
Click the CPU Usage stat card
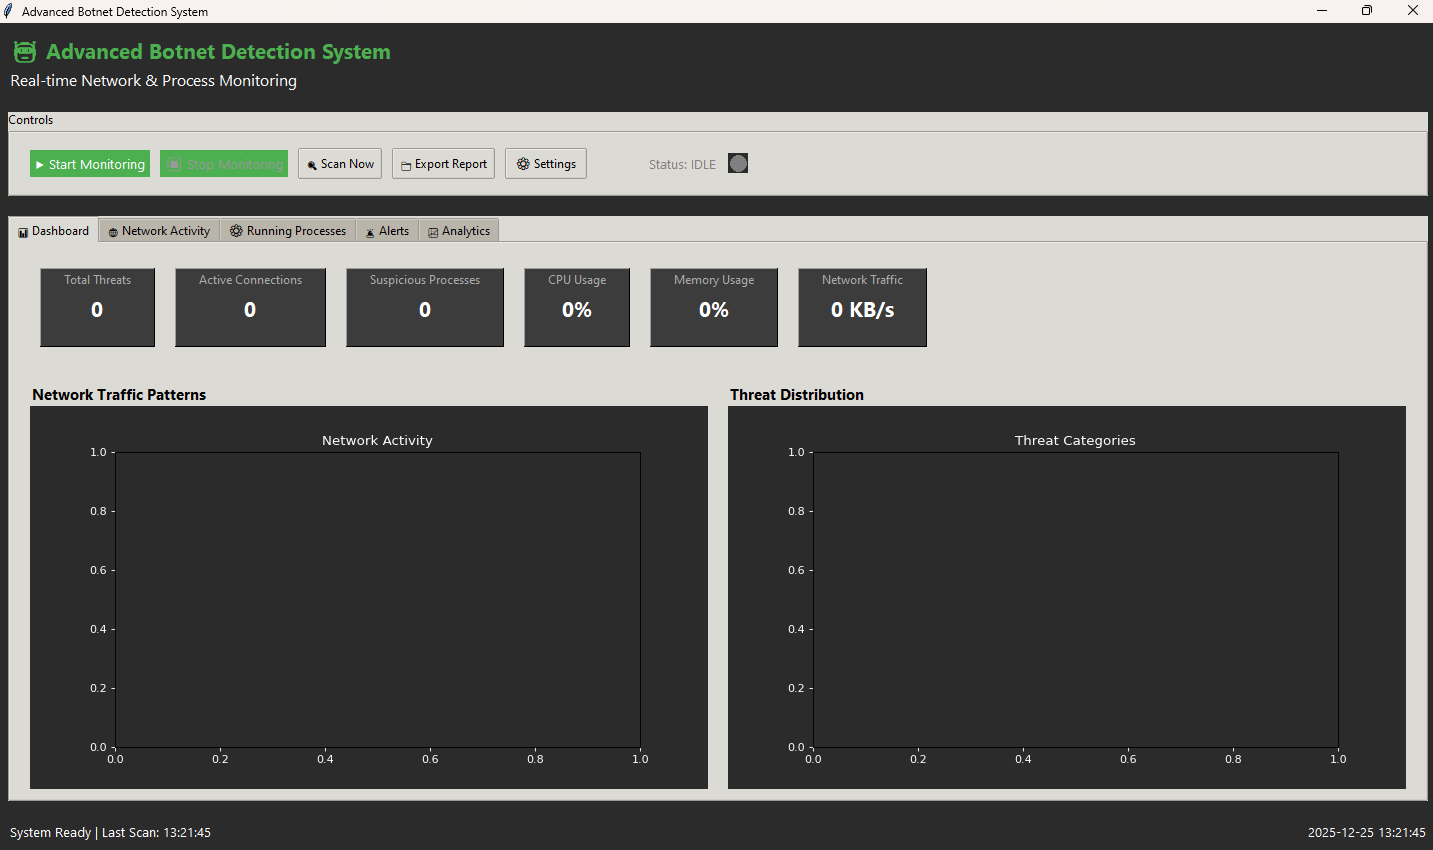pyautogui.click(x=577, y=307)
